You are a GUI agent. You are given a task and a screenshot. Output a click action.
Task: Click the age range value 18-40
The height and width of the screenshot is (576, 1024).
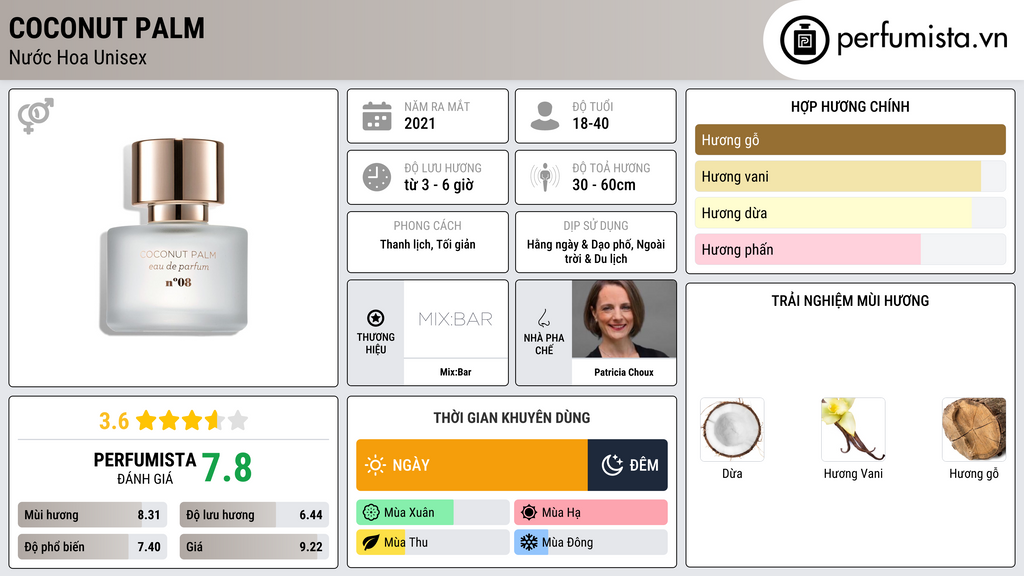tap(590, 123)
